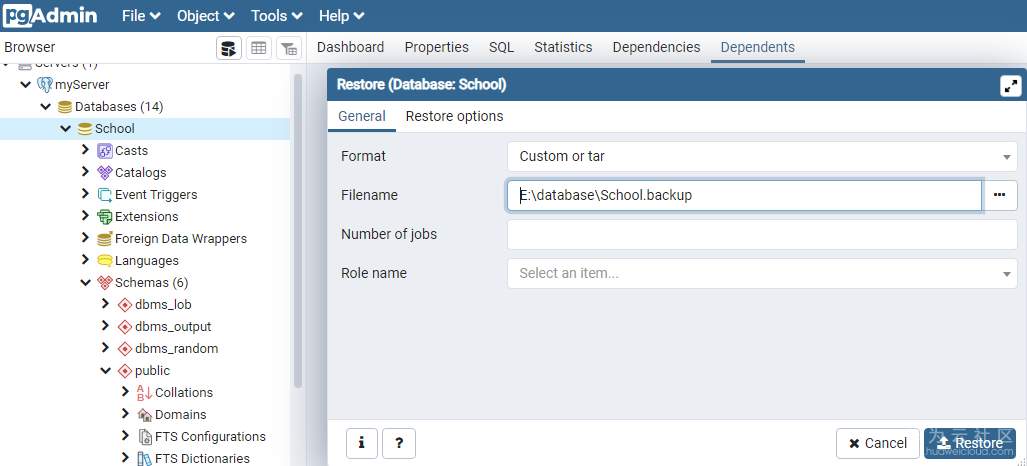Click the School database icon in tree
1027x466 pixels.
coord(85,129)
